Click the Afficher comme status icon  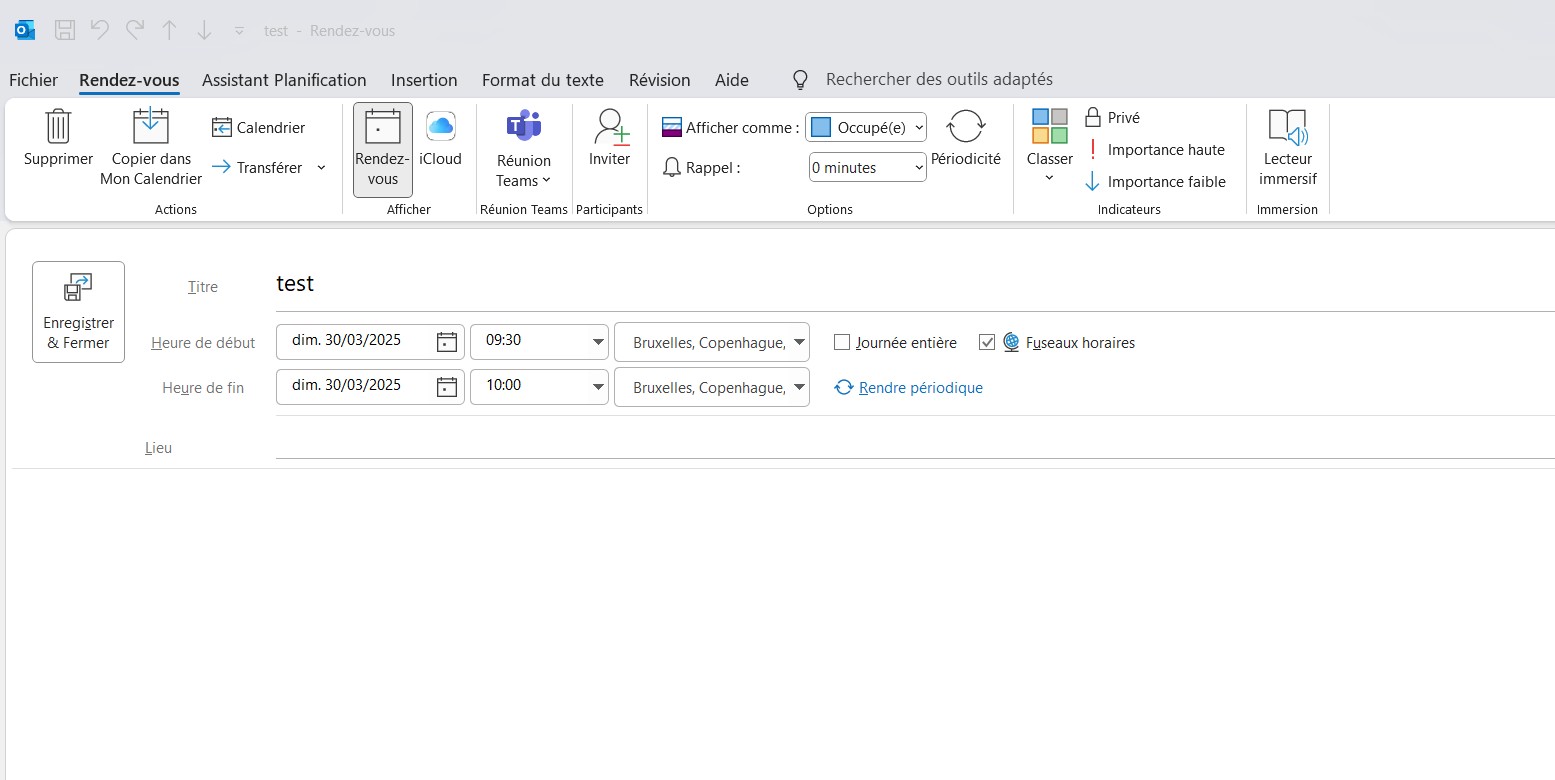point(671,128)
